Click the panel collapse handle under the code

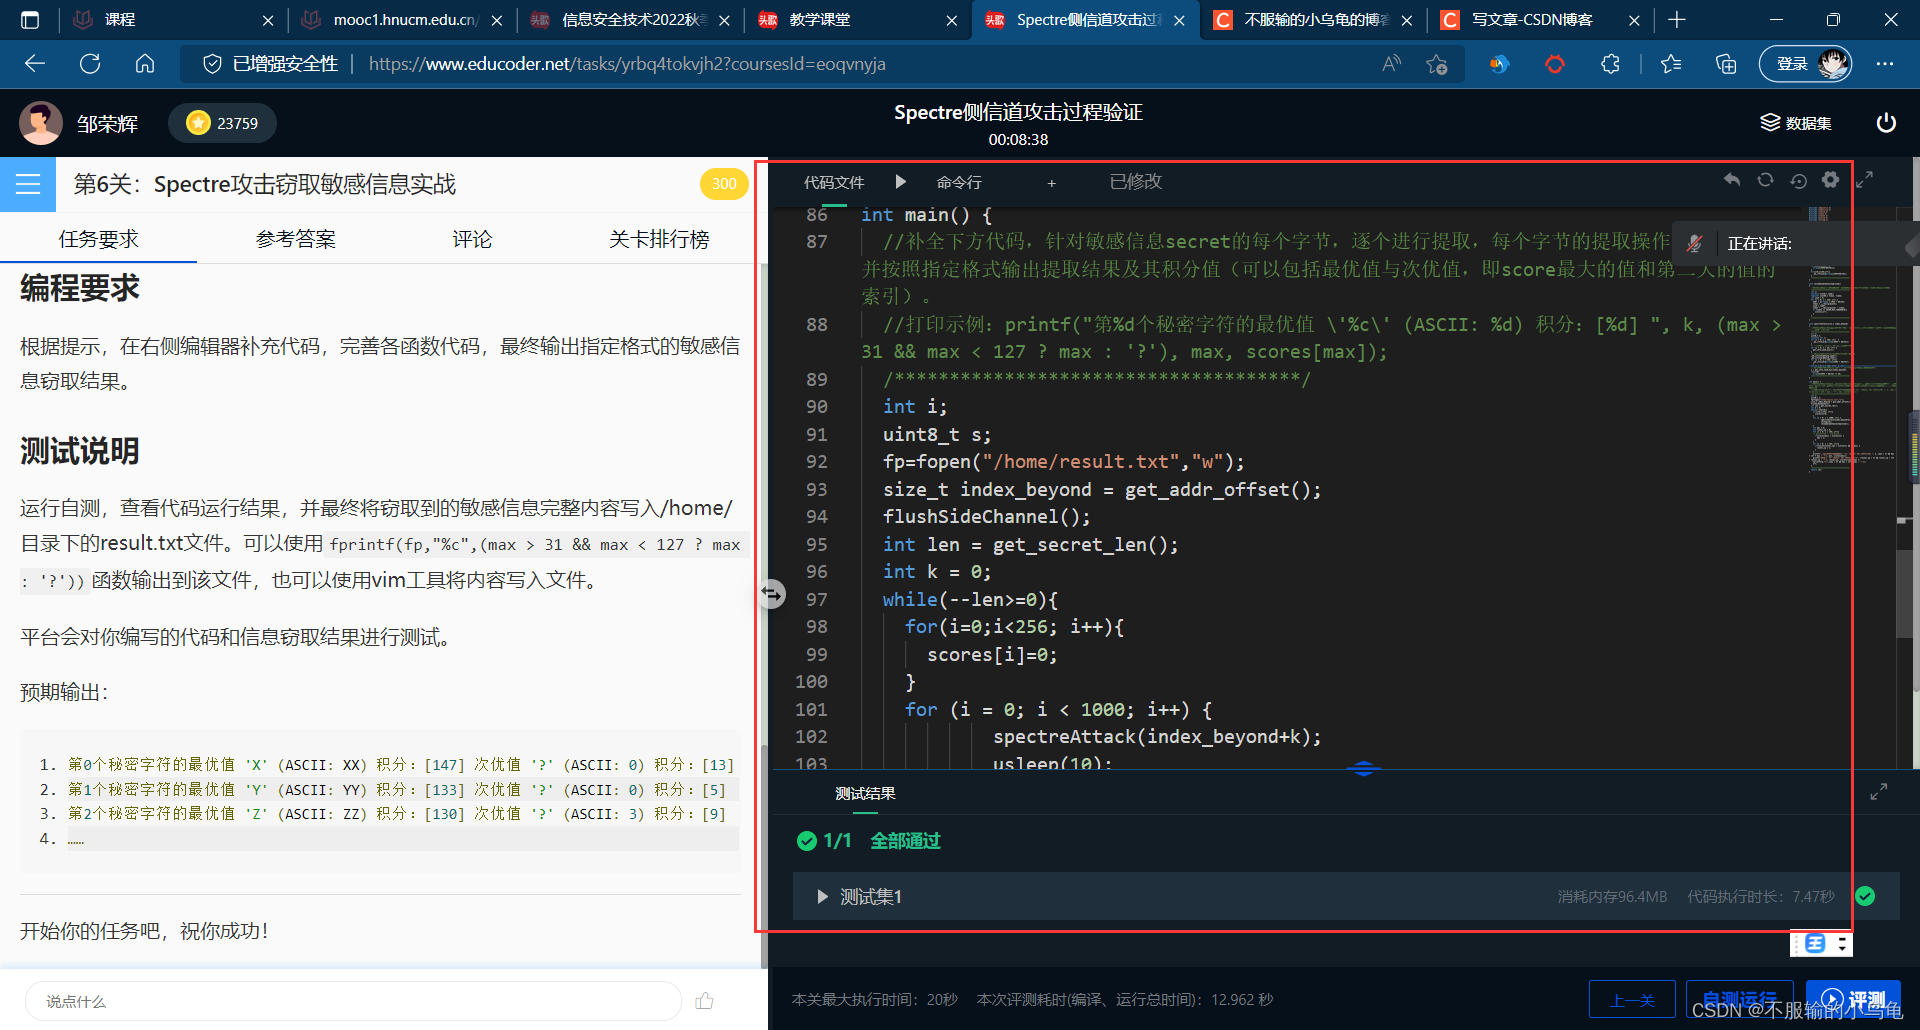tap(1363, 768)
